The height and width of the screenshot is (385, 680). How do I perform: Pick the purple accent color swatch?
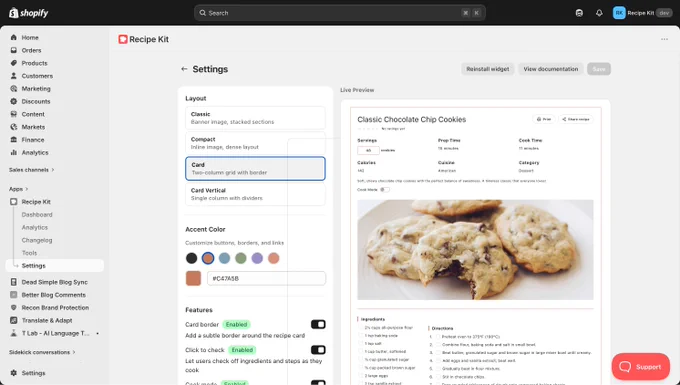[x=257, y=258]
